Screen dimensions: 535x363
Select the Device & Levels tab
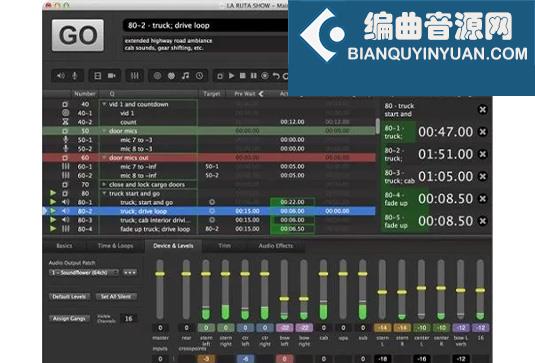tap(173, 246)
